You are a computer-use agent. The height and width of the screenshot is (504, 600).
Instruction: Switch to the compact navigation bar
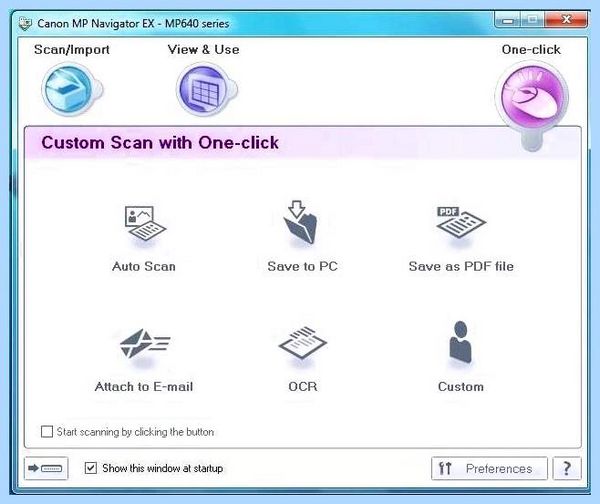coord(46,468)
